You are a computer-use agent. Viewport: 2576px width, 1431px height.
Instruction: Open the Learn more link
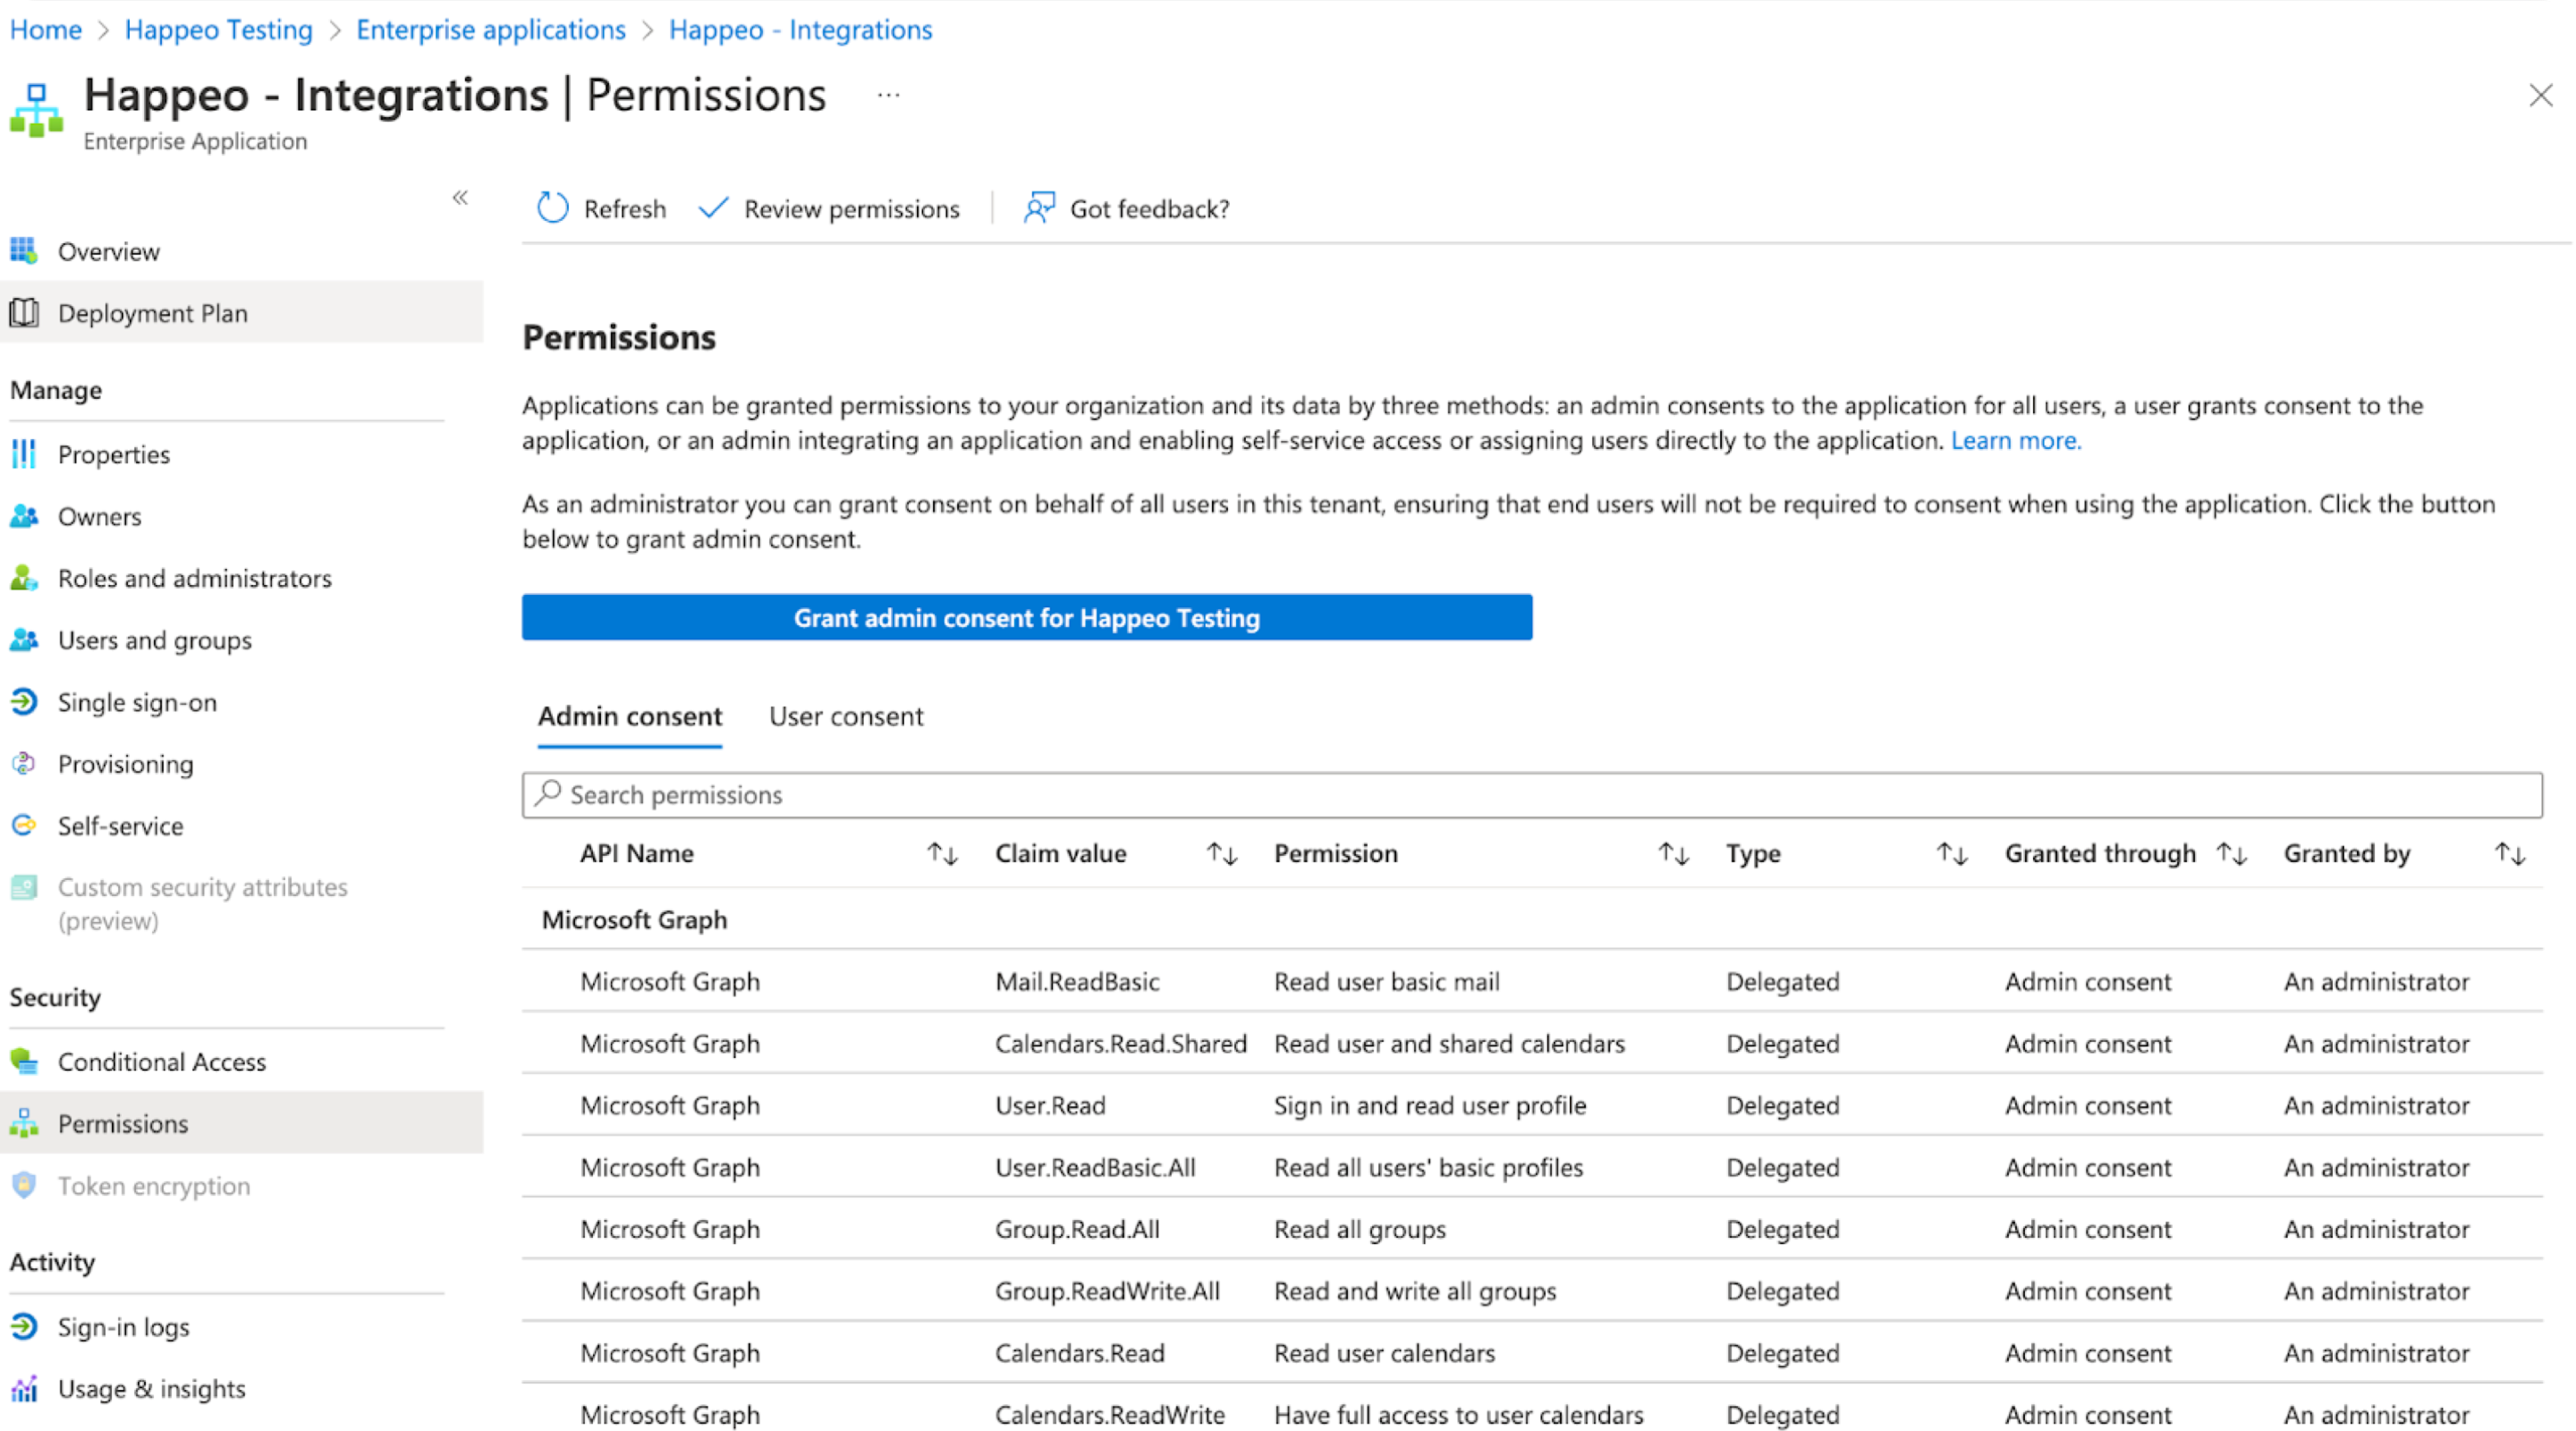coord(2014,440)
